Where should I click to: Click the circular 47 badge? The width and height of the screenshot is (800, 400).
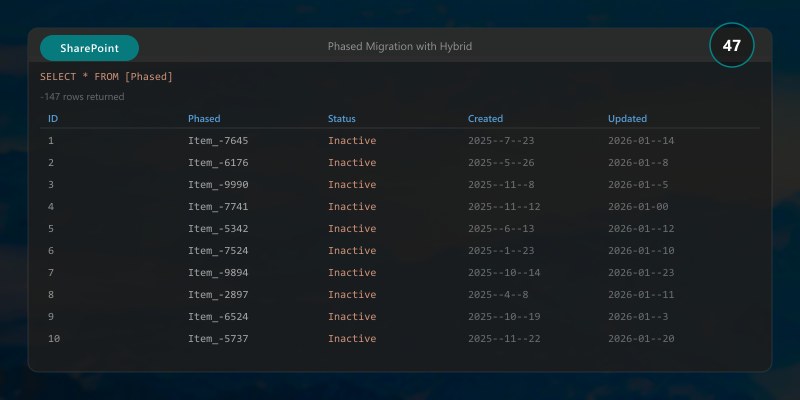(x=732, y=45)
